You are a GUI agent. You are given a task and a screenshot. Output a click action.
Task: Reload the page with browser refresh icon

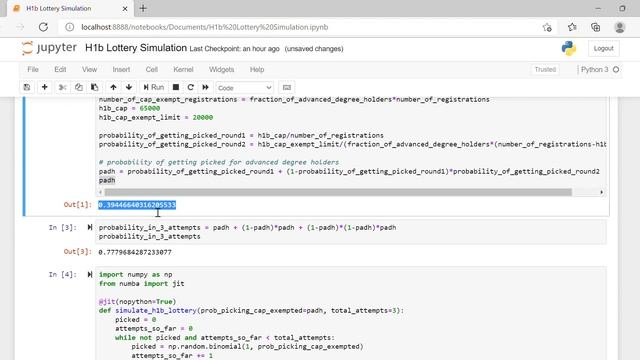point(43,27)
